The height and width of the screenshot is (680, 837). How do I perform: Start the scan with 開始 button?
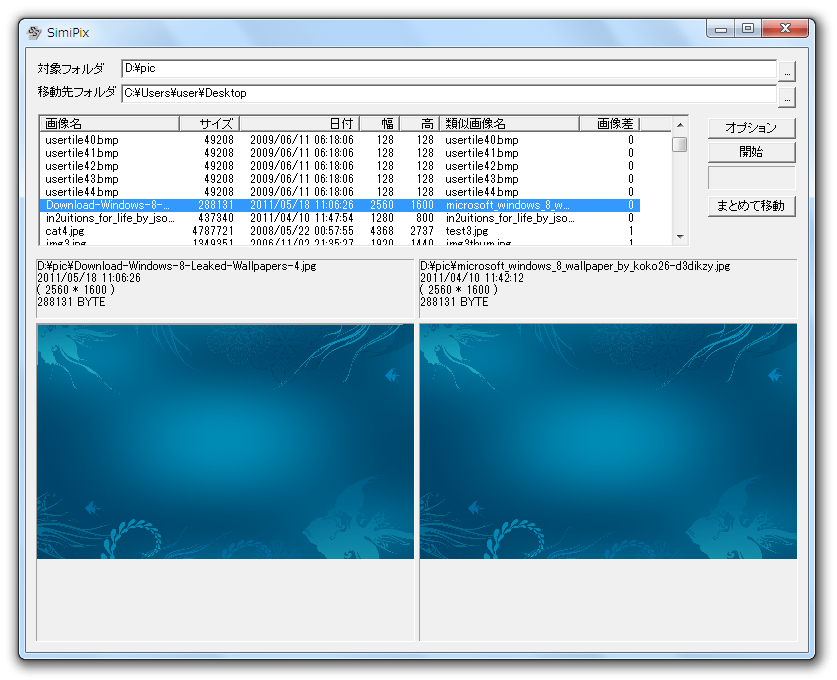point(751,152)
